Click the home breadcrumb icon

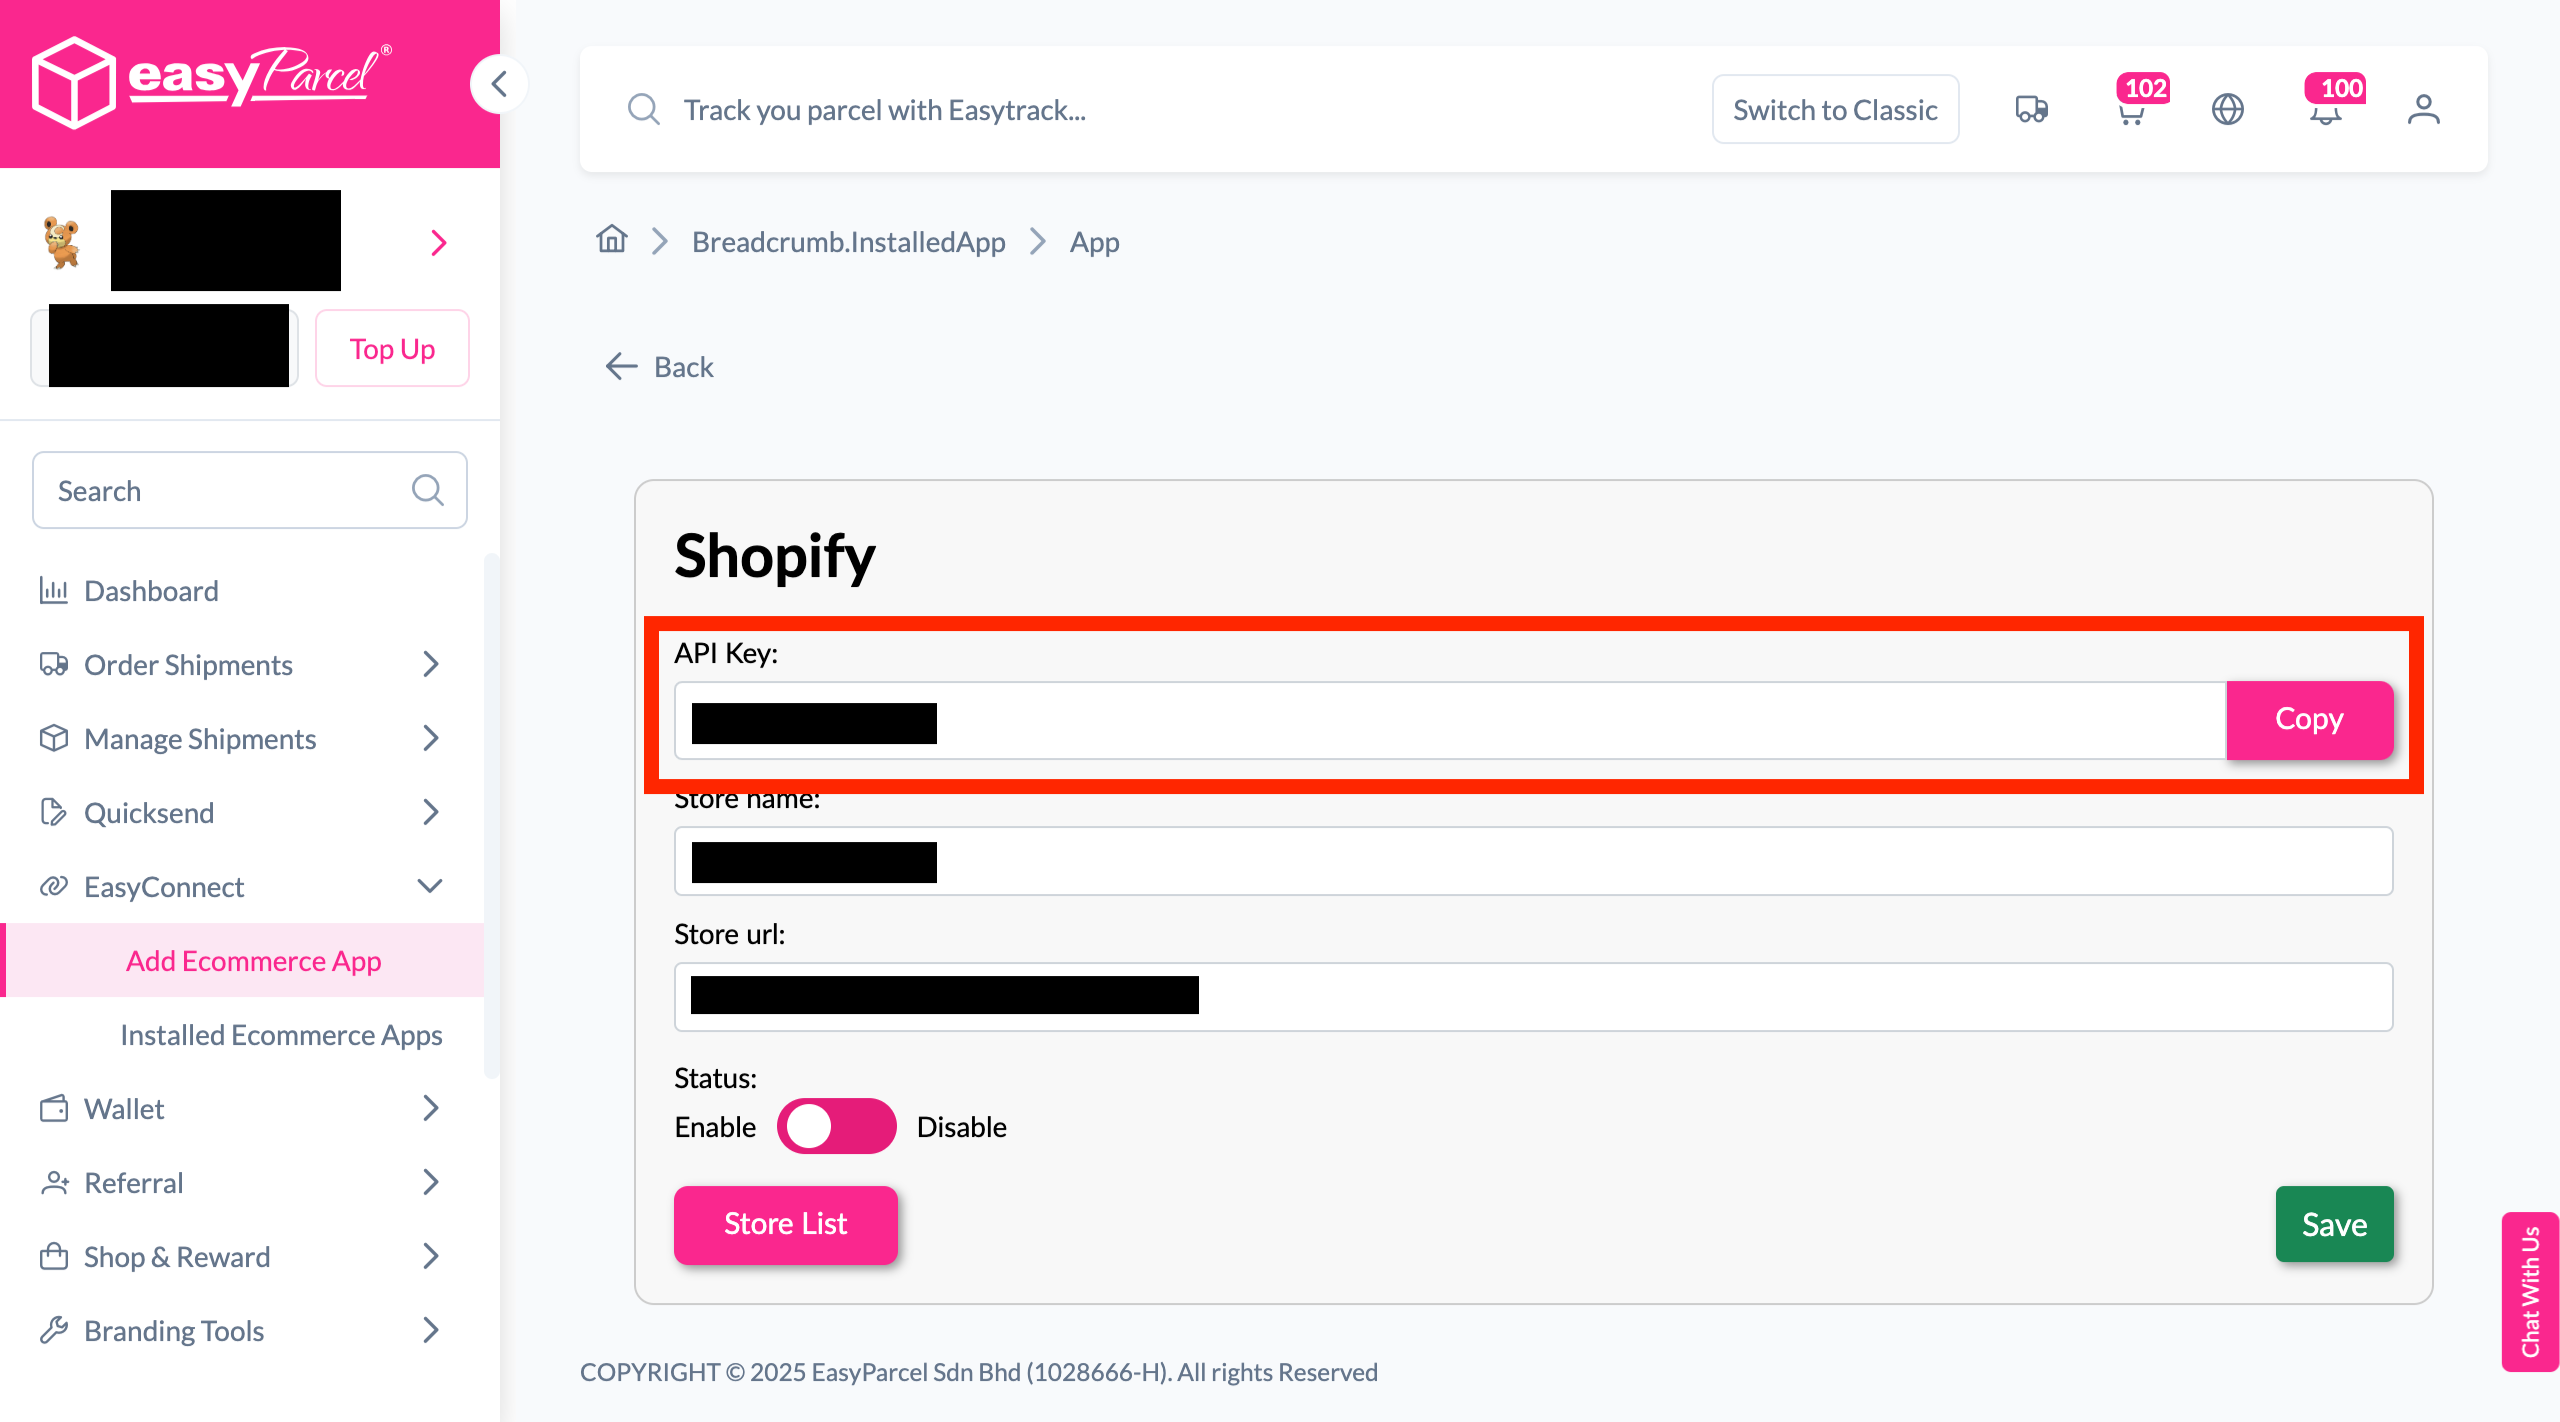pos(611,240)
